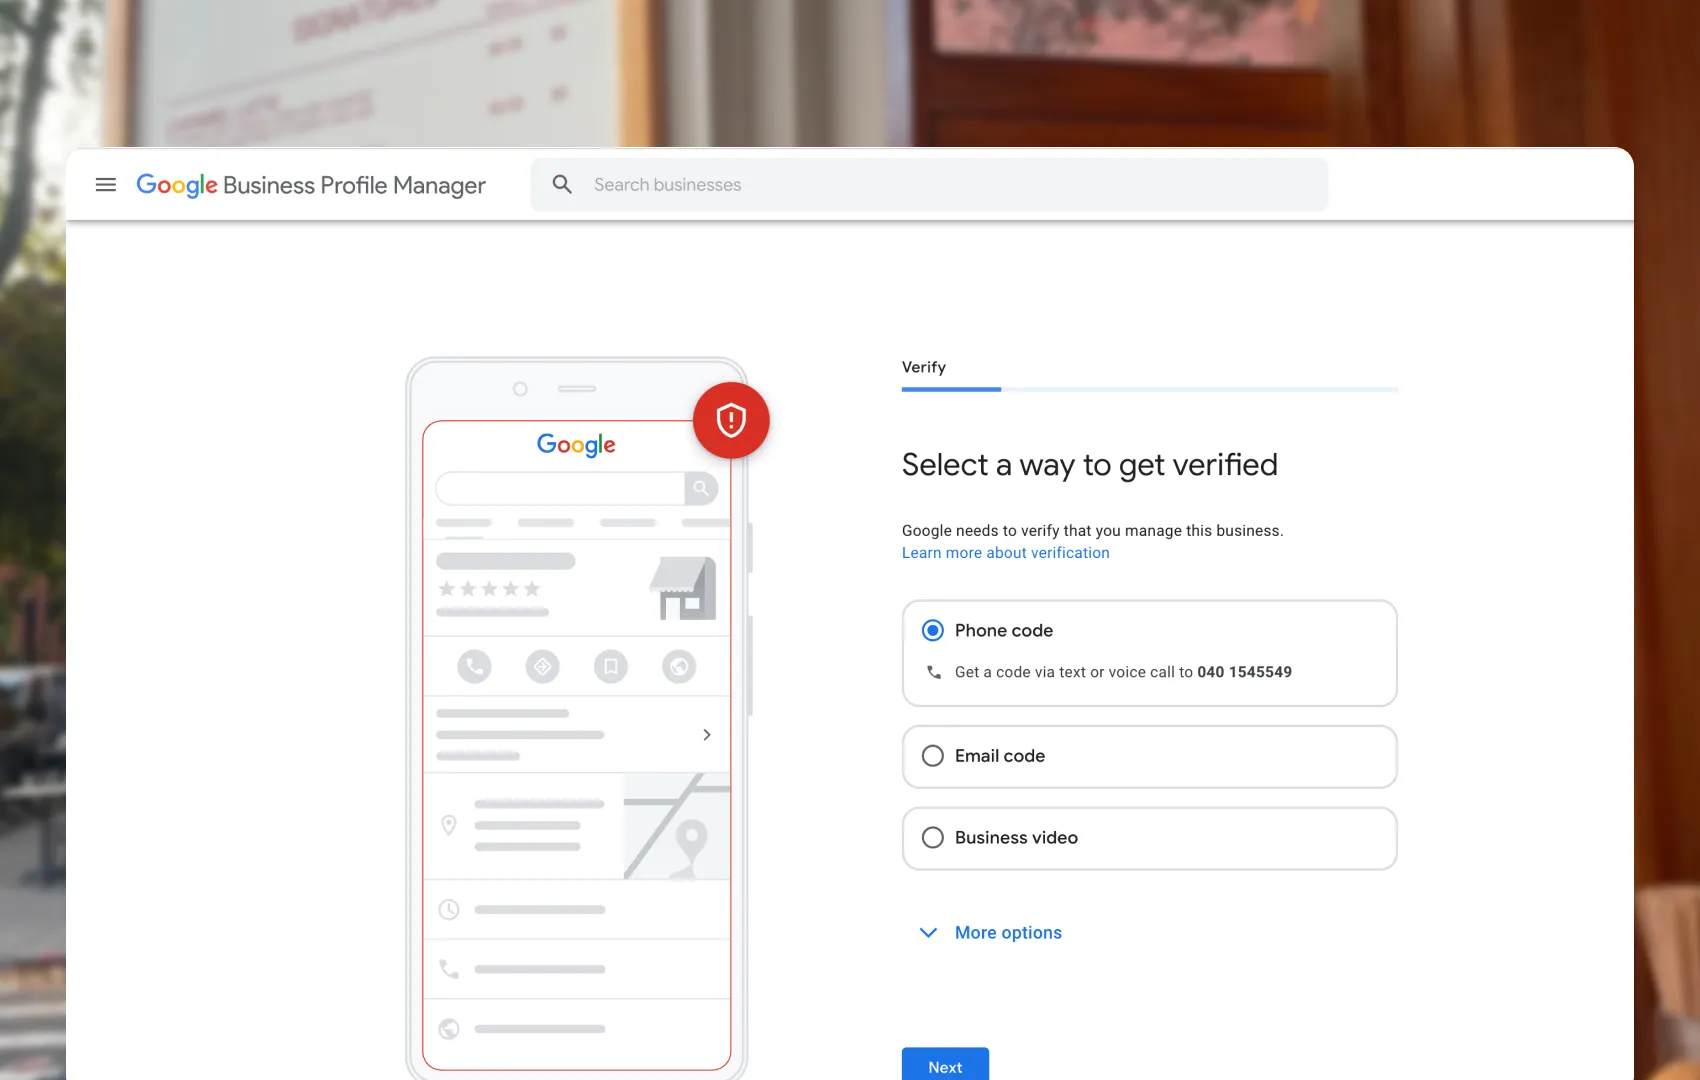Image resolution: width=1700 pixels, height=1080 pixels.
Task: Click the right chevron in phone illustration
Action: click(707, 735)
